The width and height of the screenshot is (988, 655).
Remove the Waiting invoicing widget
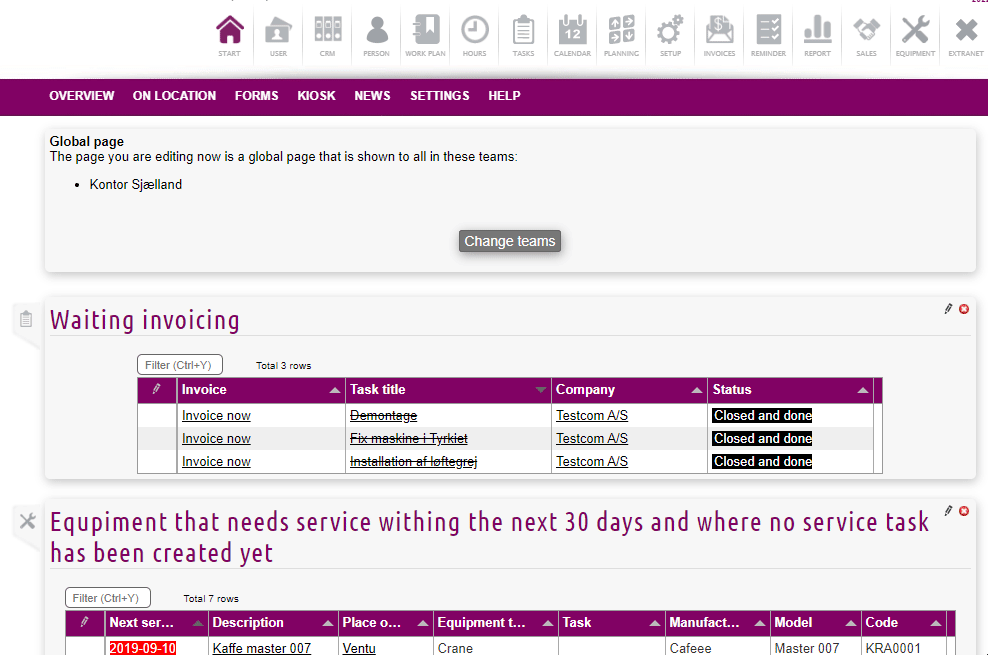tap(964, 309)
